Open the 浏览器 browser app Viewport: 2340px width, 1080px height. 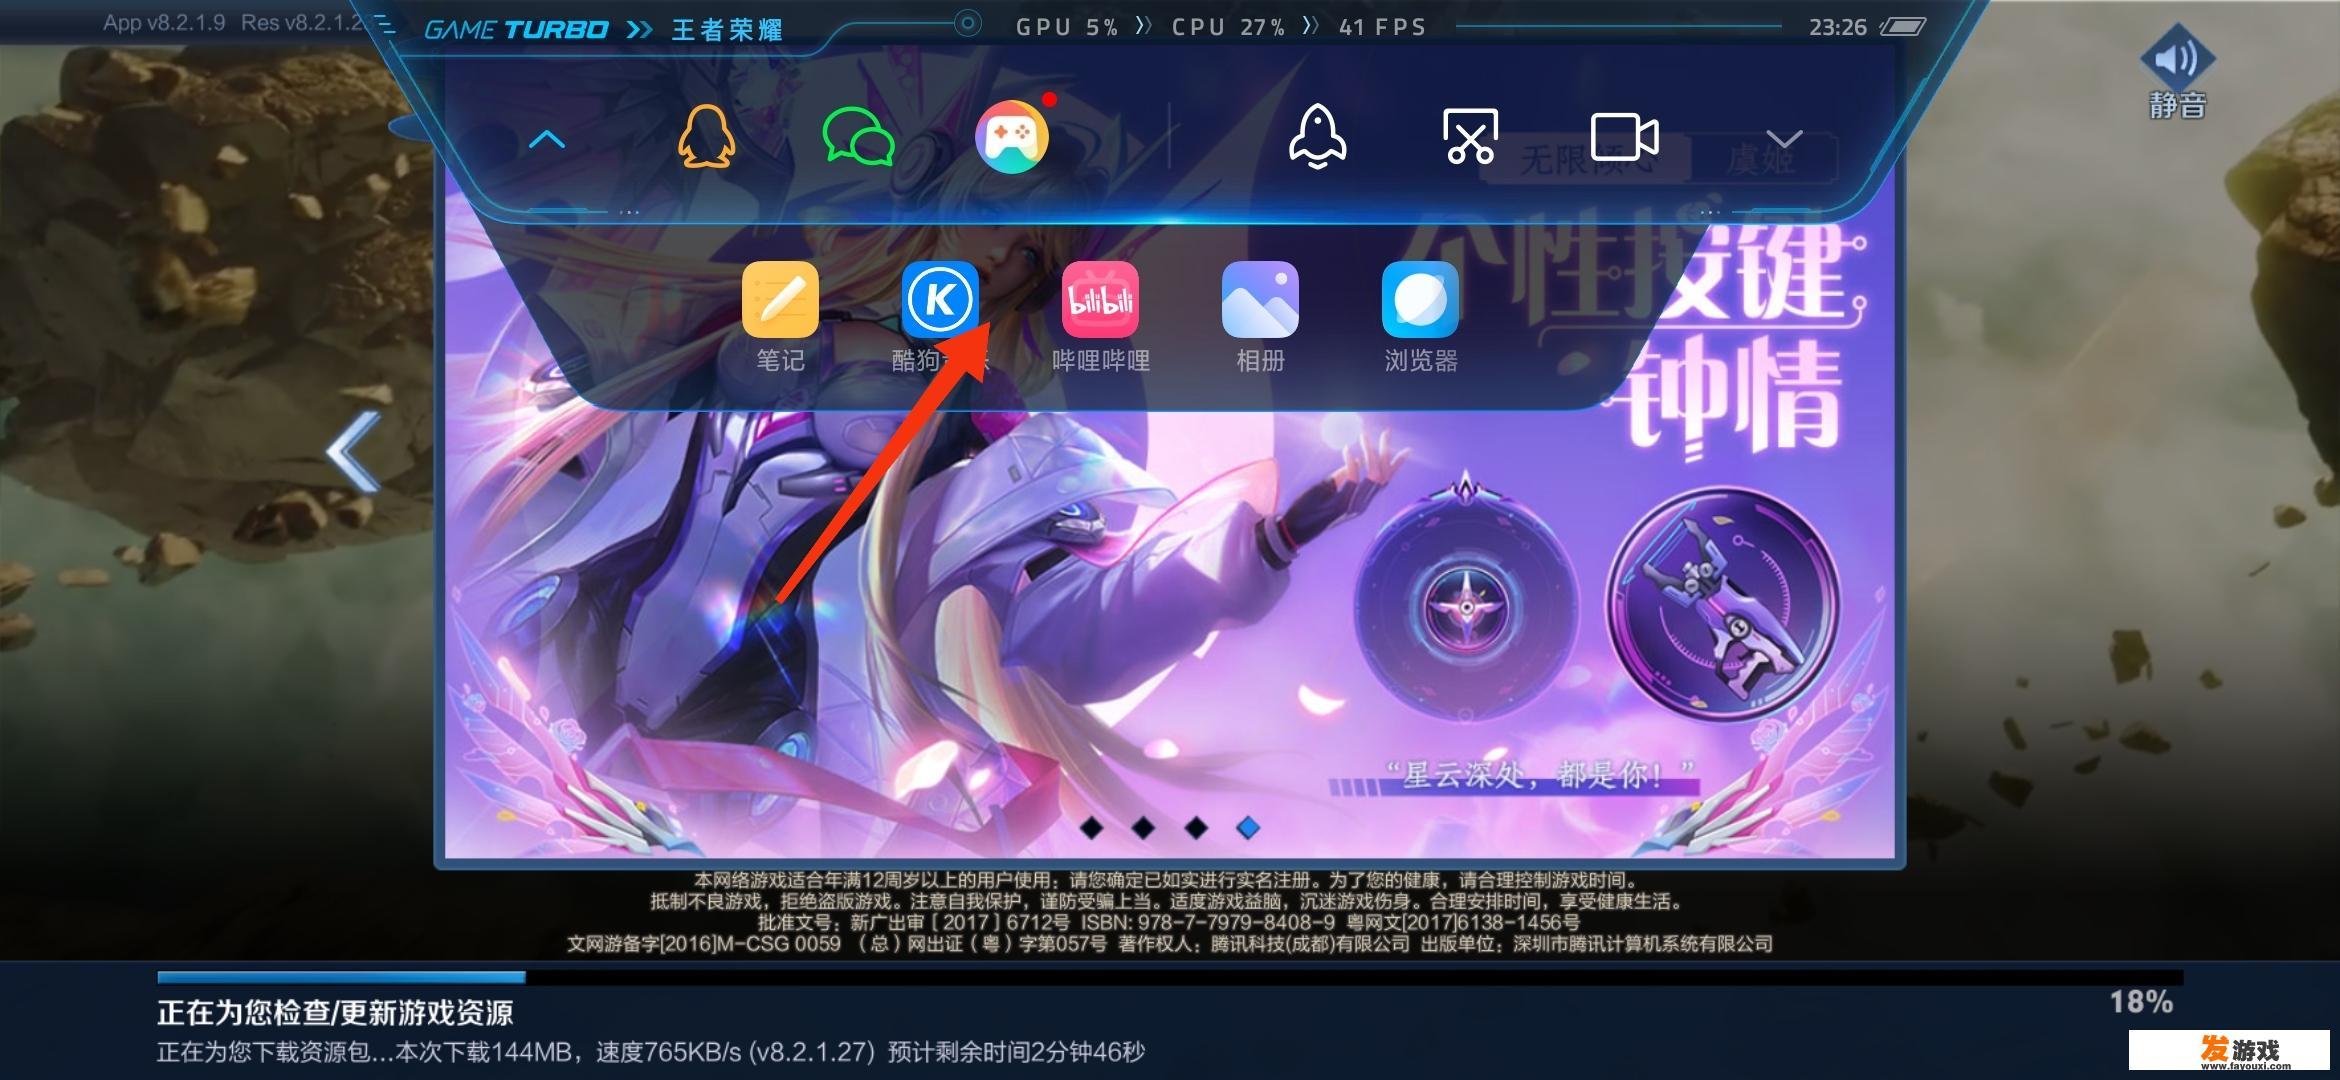point(1420,300)
